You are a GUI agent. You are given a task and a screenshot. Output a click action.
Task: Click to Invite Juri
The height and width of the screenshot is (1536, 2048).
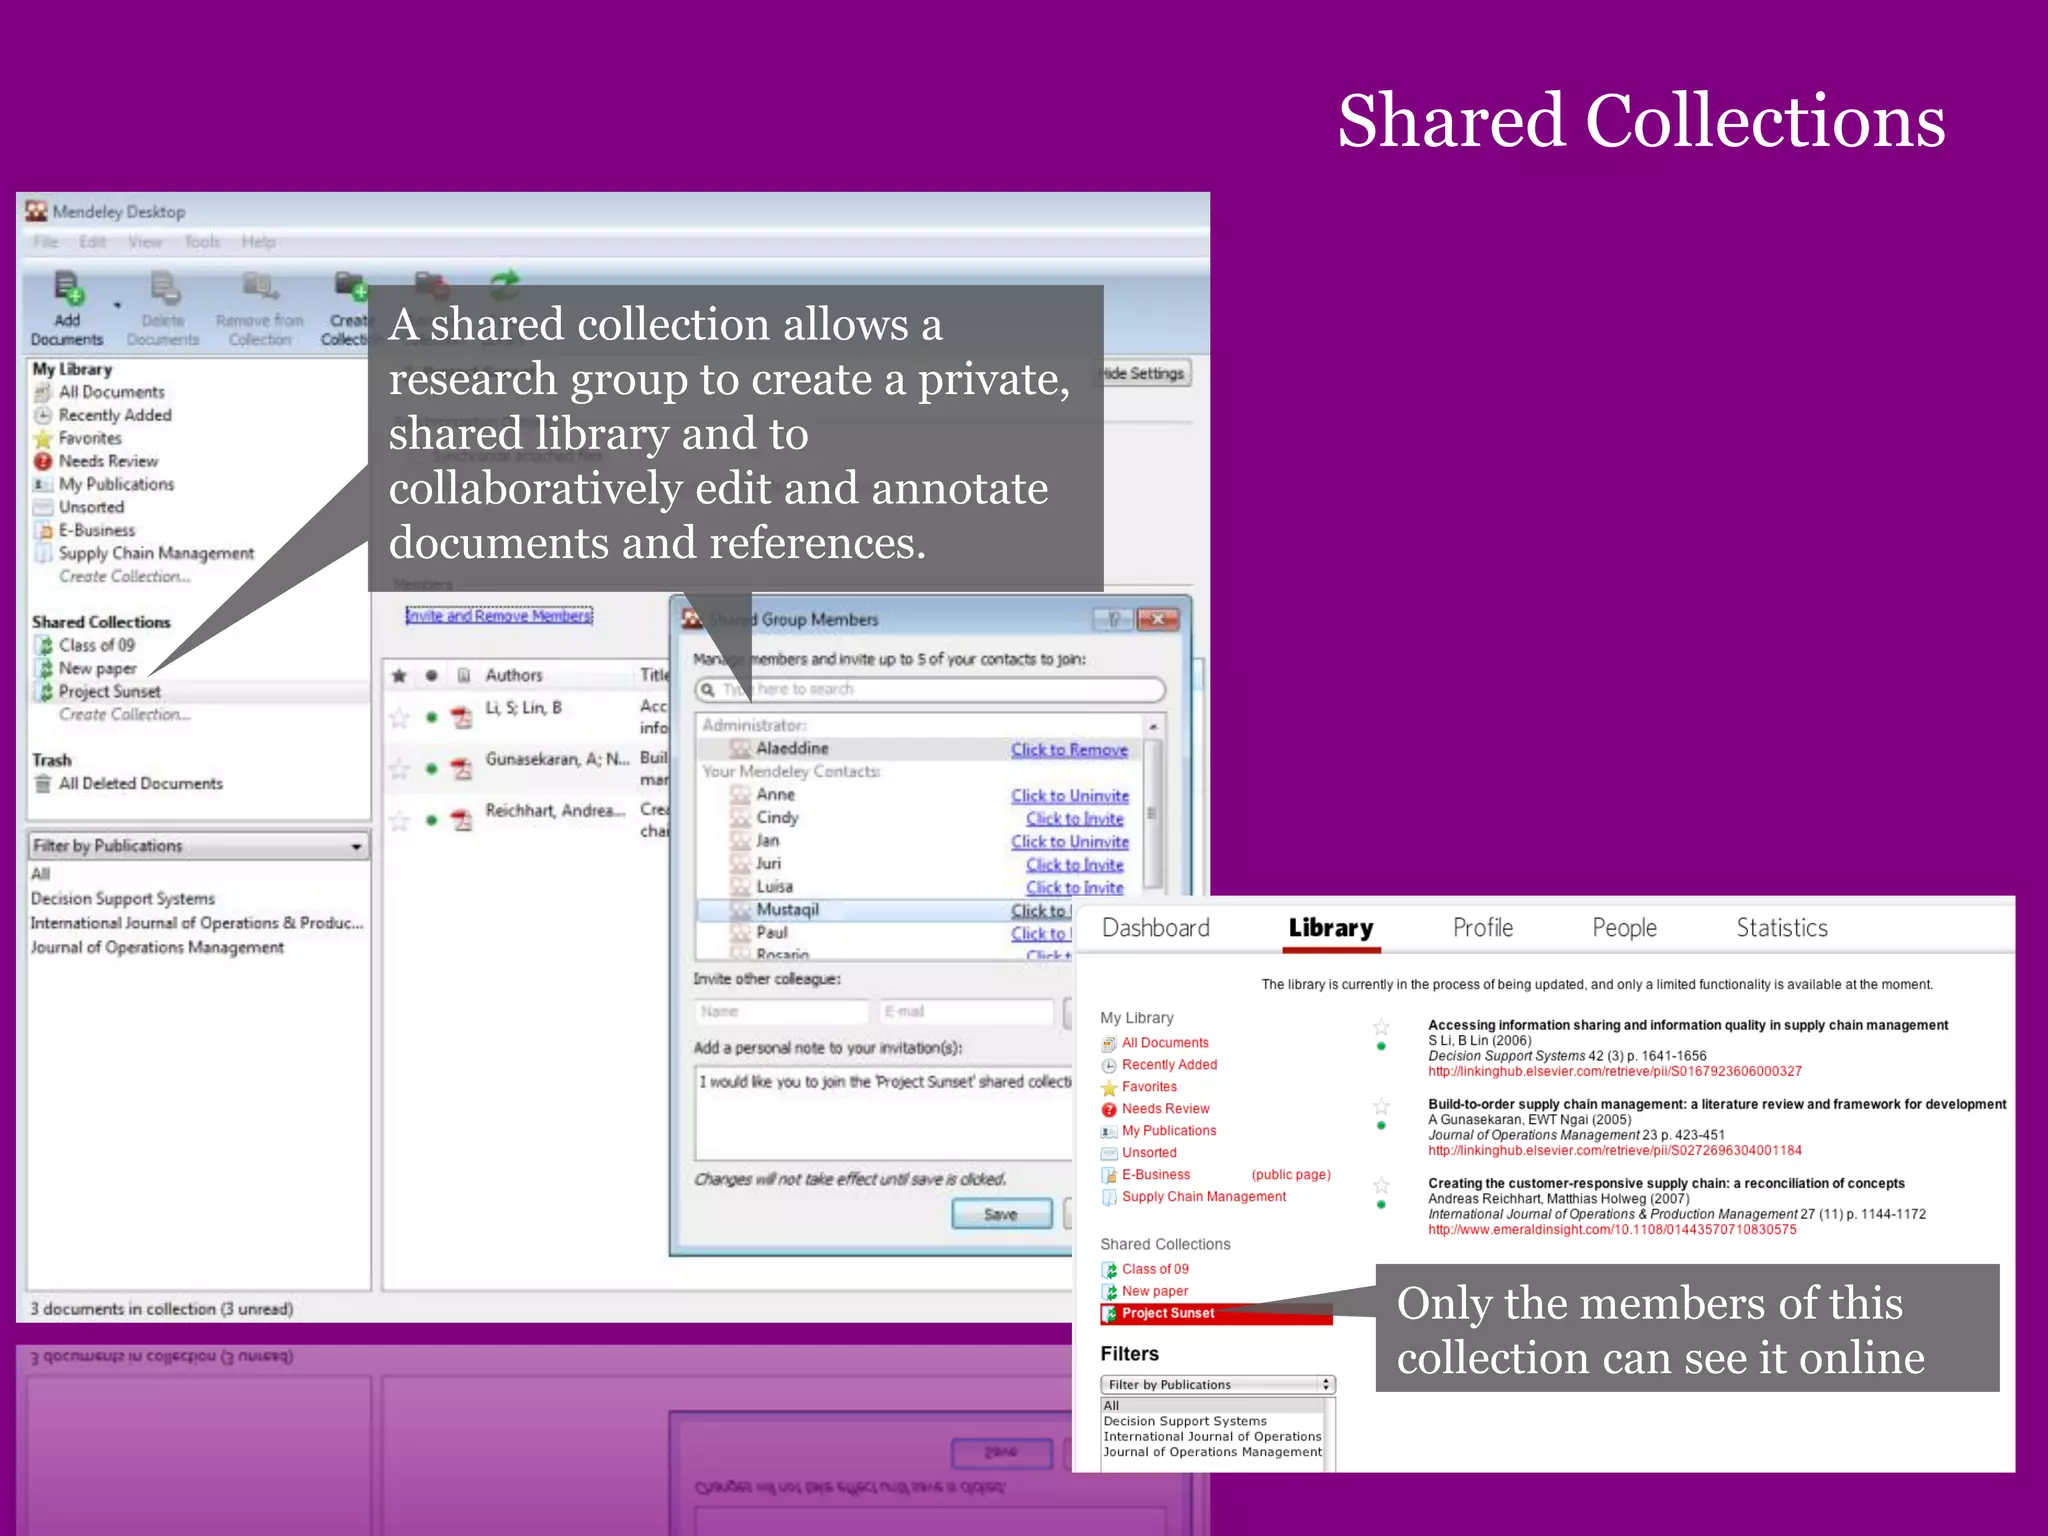pyautogui.click(x=1074, y=864)
